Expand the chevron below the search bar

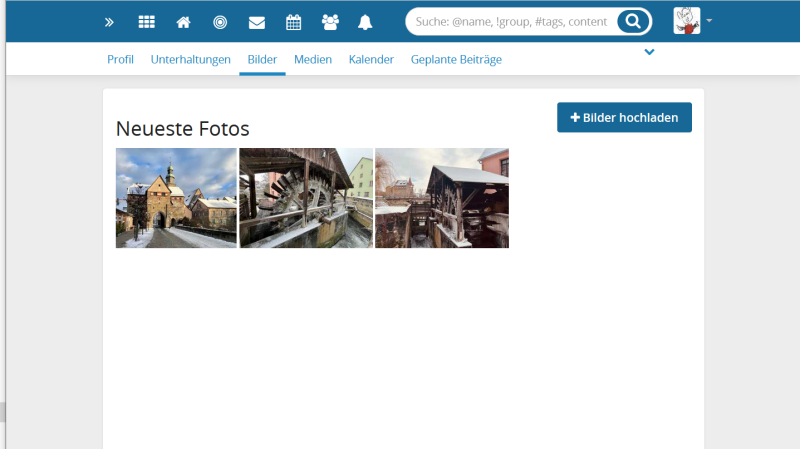(650, 52)
